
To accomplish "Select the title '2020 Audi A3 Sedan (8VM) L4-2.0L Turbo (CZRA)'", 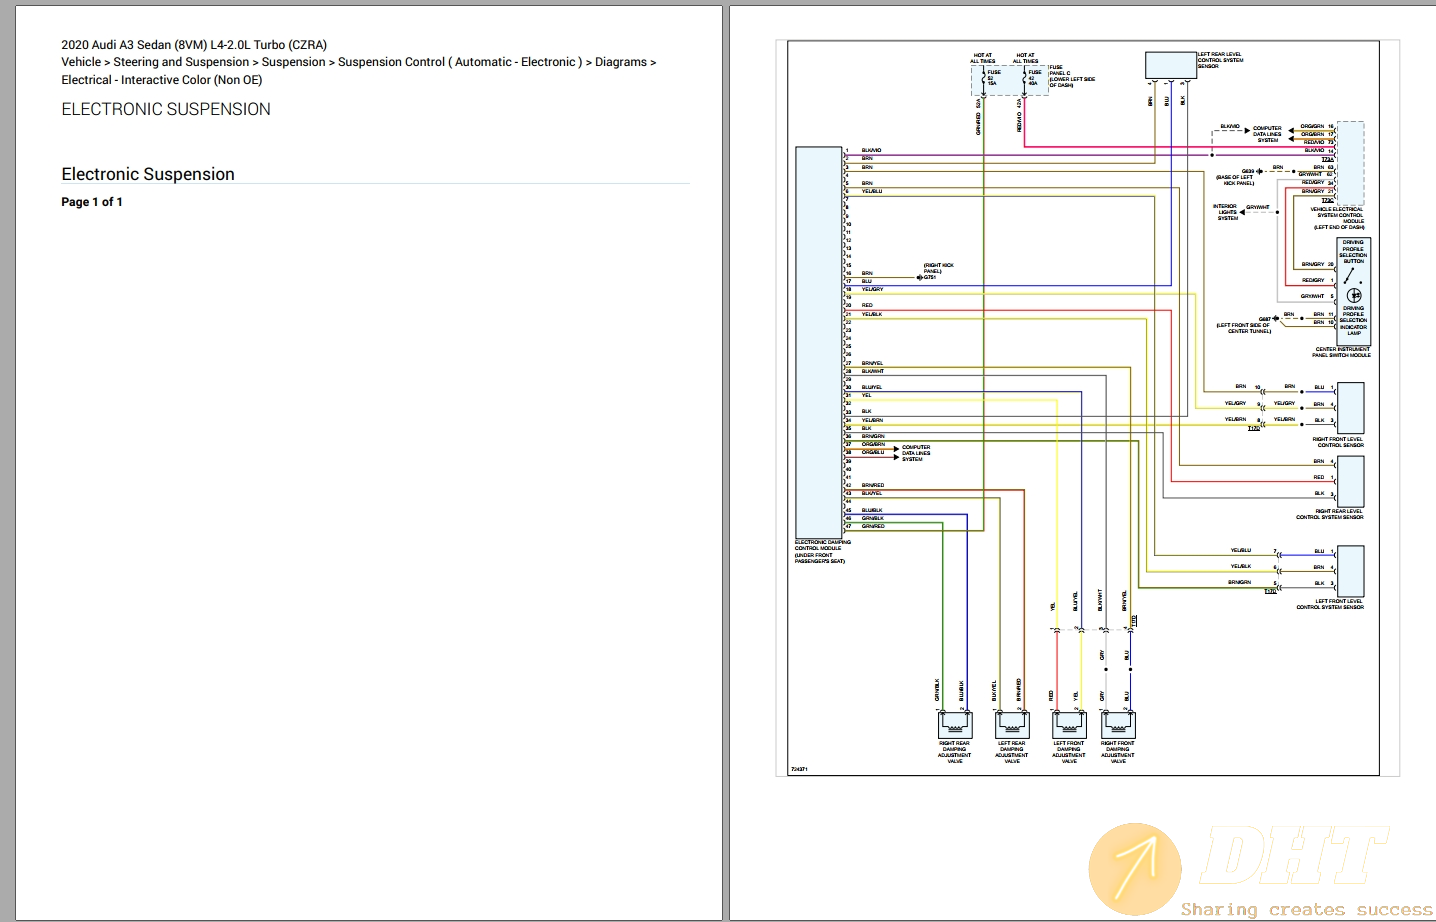I will (194, 45).
